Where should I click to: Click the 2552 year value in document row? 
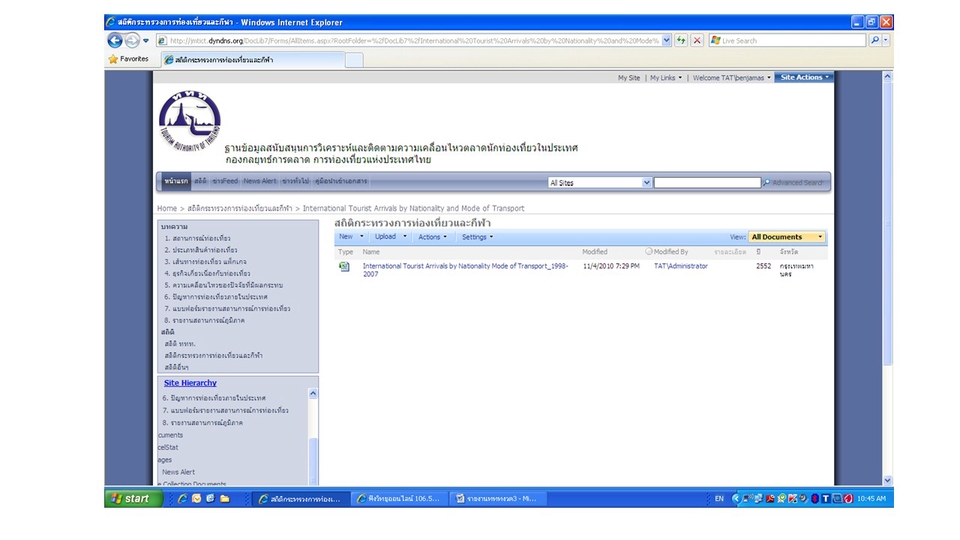pyautogui.click(x=763, y=266)
